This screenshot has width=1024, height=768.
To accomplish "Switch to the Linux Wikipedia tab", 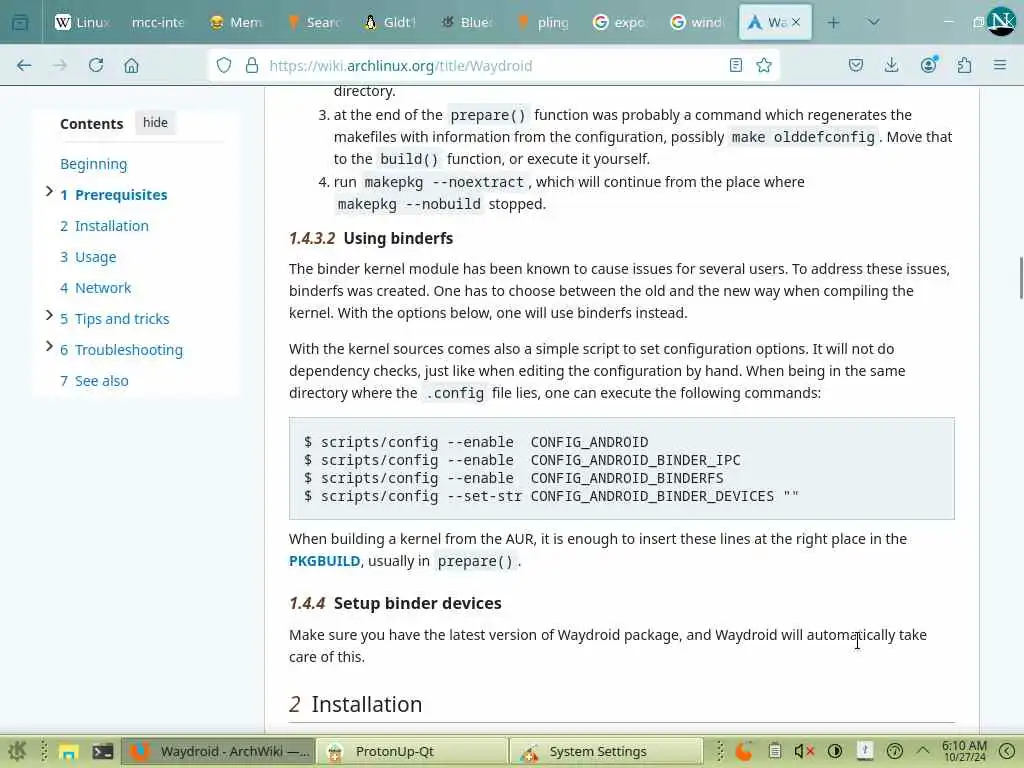I will (x=82, y=23).
